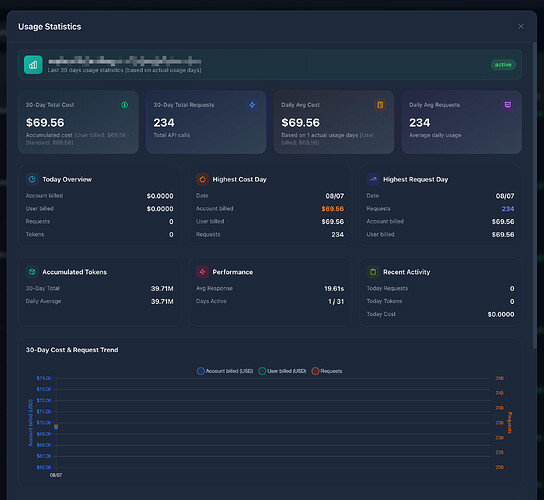Toggle the Account billed (USD) chart legend
This screenshot has width=544, height=500.
pos(225,371)
